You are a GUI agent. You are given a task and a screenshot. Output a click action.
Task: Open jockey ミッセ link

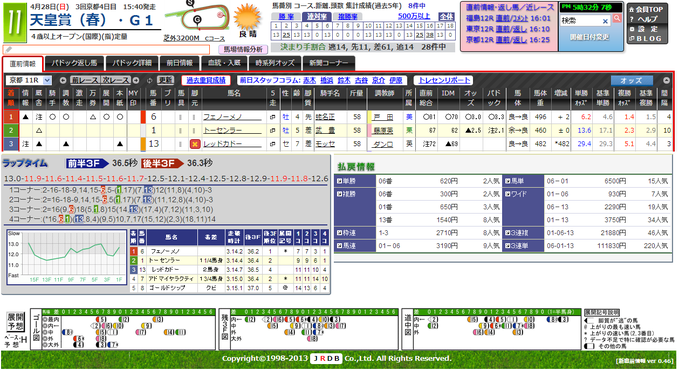click(x=325, y=144)
